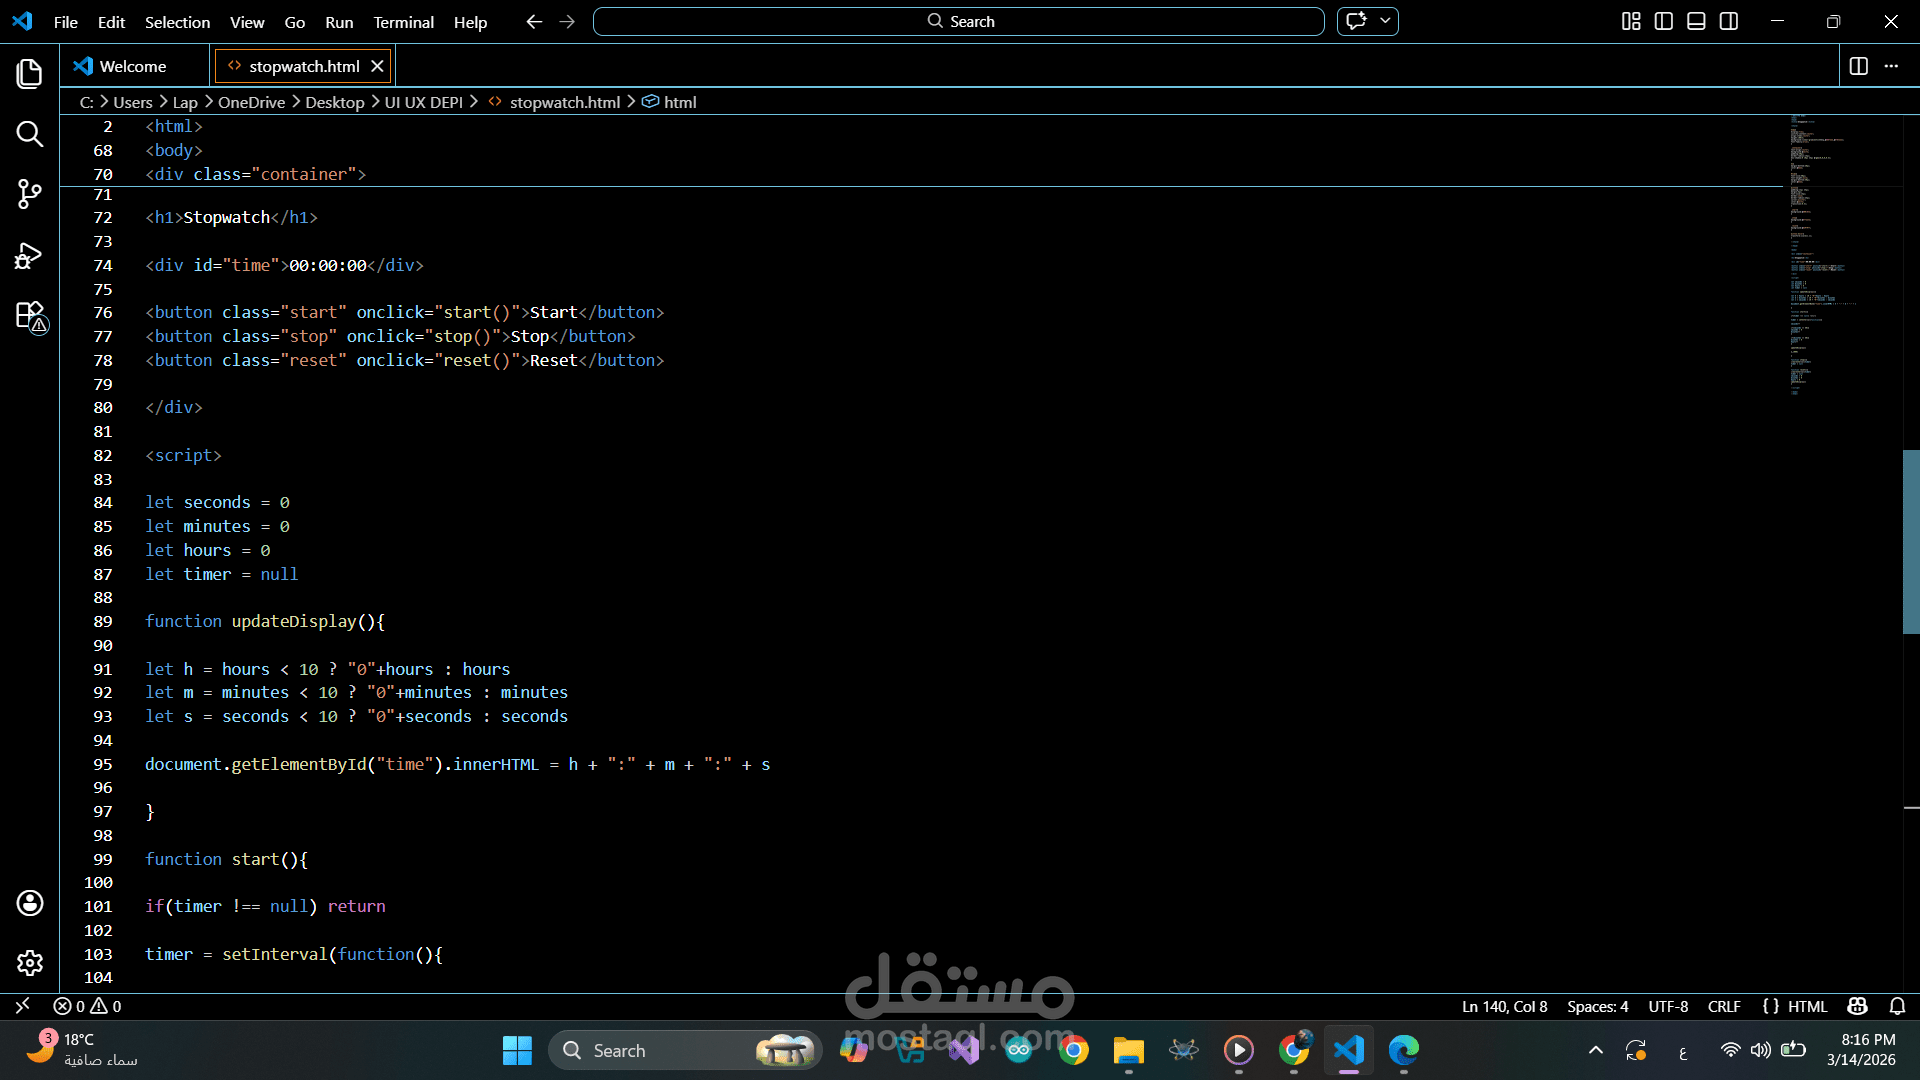Open the Explorer view in activity bar

coord(29,73)
